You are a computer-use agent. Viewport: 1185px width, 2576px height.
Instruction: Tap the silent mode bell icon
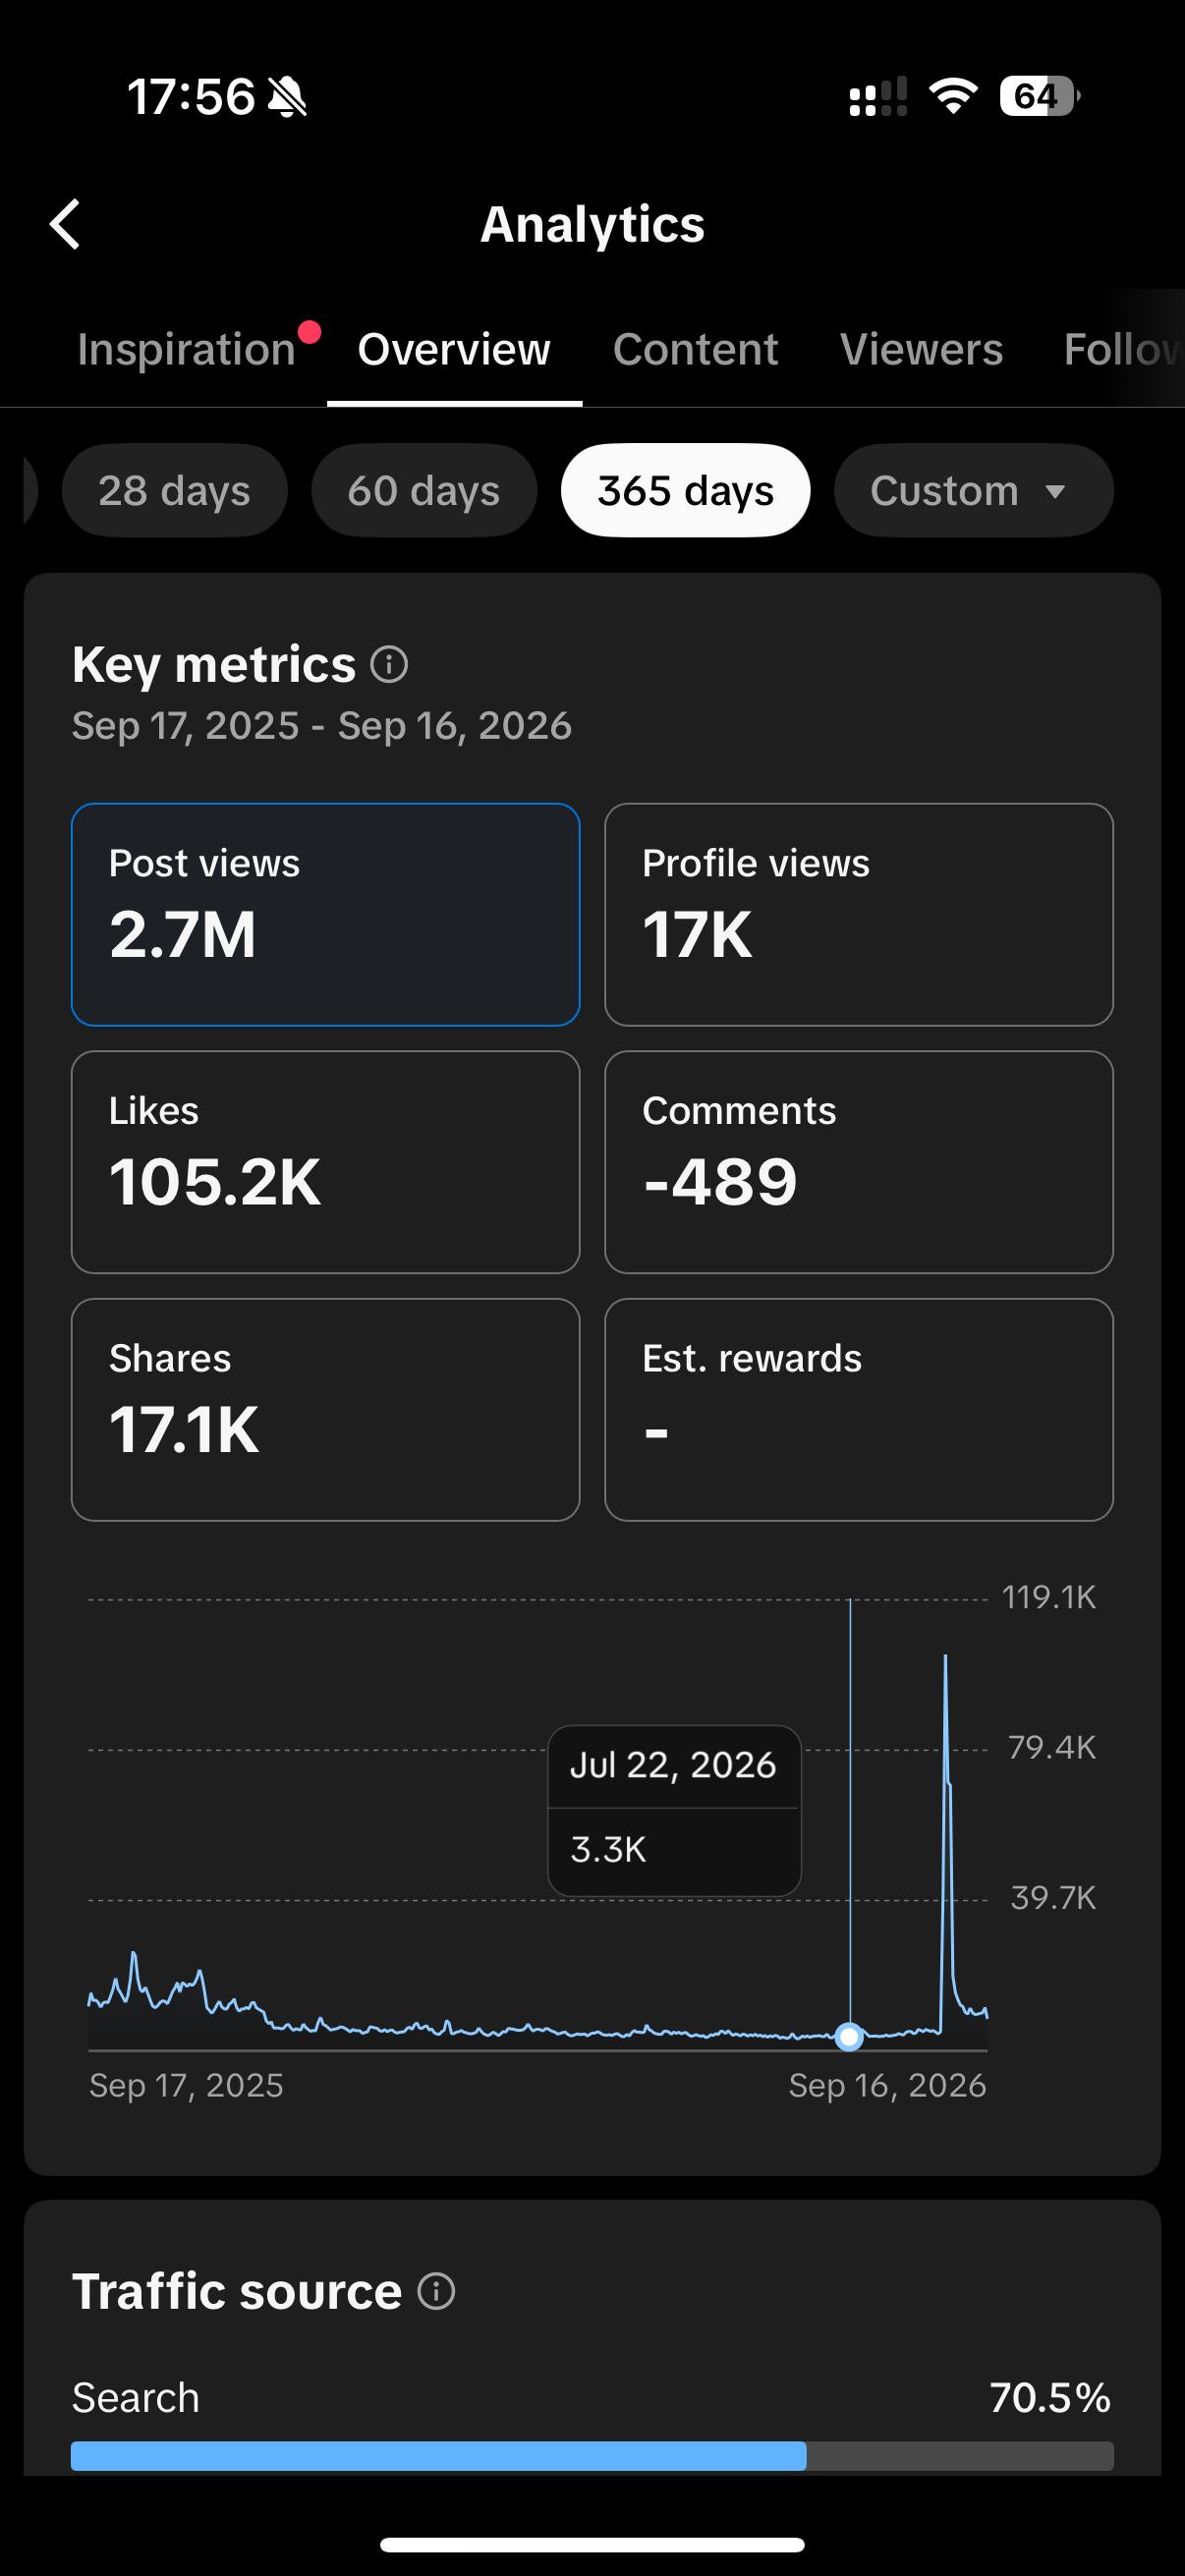(287, 97)
